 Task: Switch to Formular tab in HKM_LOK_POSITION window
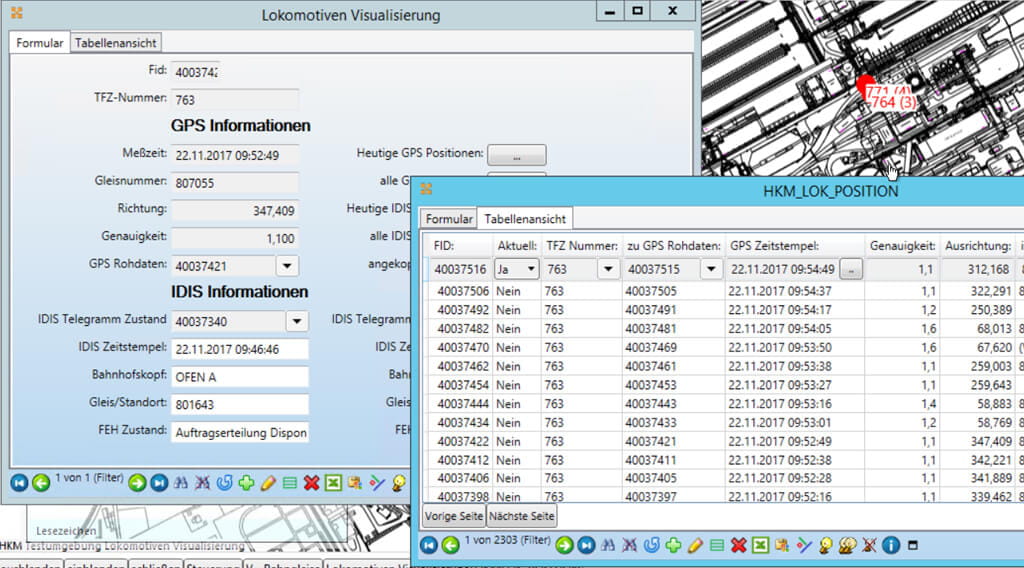coord(449,219)
